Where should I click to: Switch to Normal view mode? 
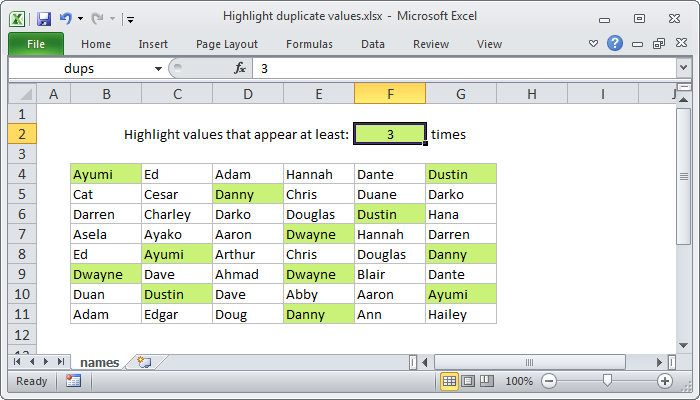coord(450,381)
